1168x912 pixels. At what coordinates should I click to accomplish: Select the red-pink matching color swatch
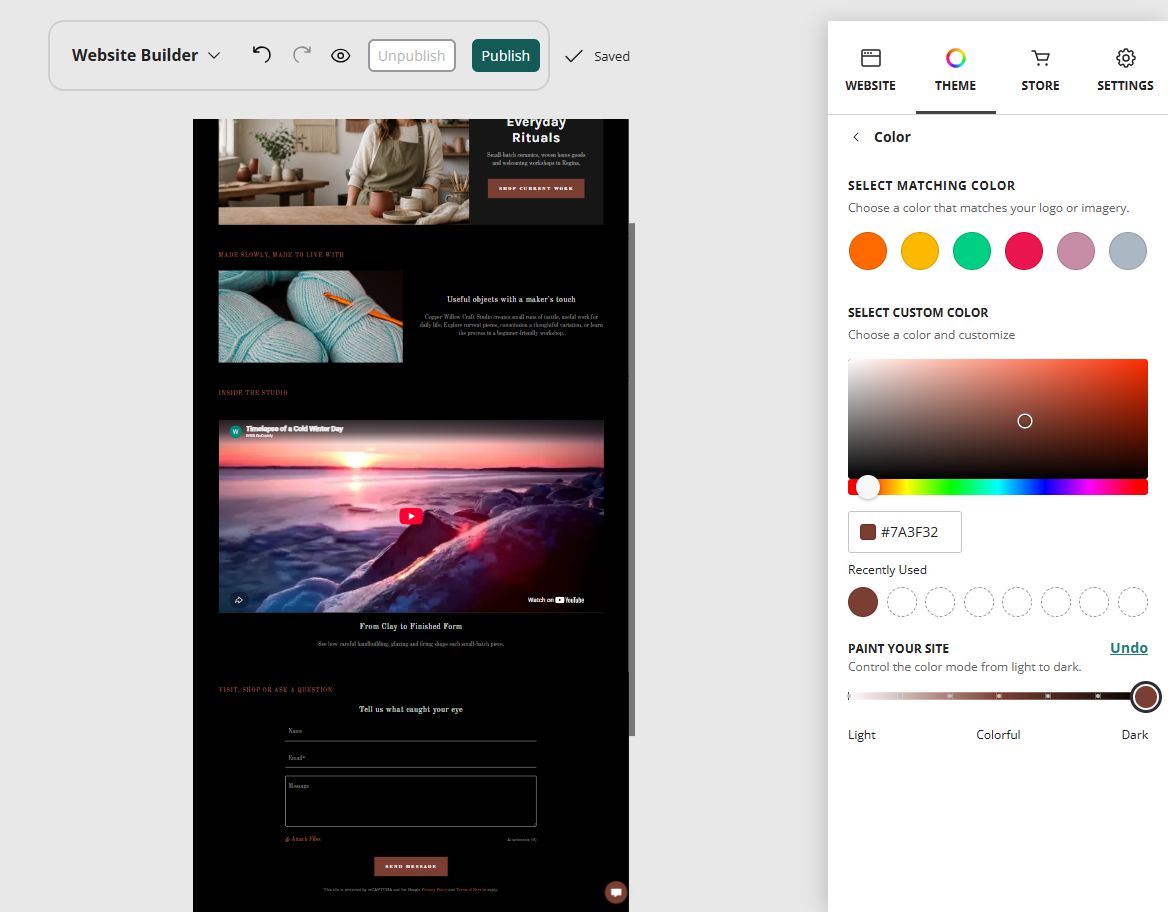1023,250
